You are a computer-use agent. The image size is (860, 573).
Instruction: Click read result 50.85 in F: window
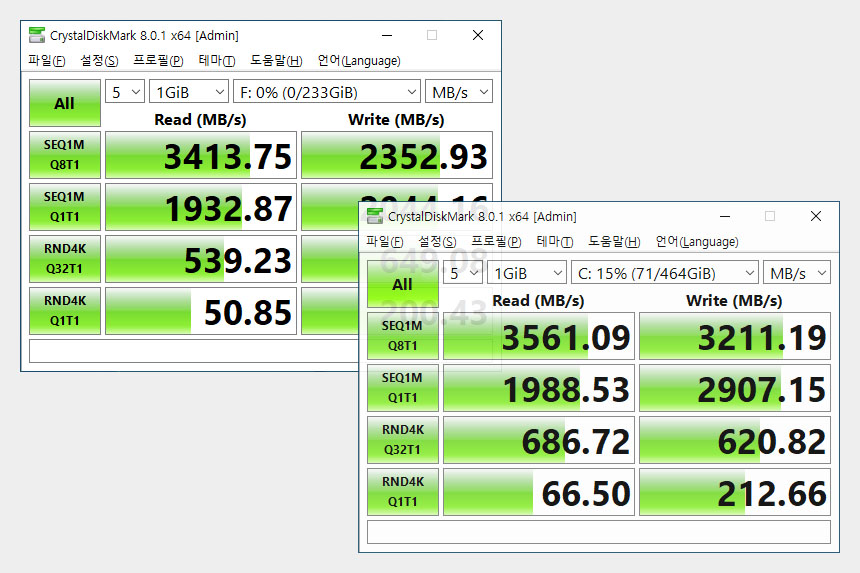(x=201, y=311)
